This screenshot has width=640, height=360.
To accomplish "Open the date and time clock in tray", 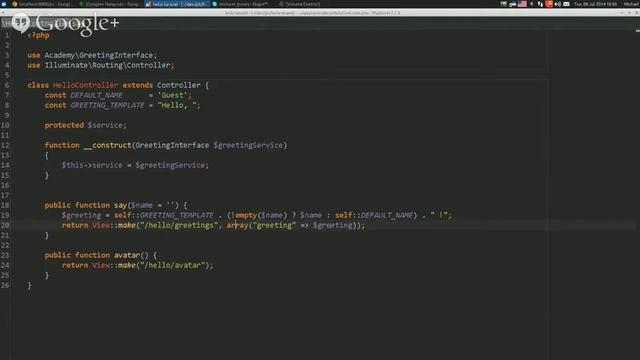I will 596,4.
